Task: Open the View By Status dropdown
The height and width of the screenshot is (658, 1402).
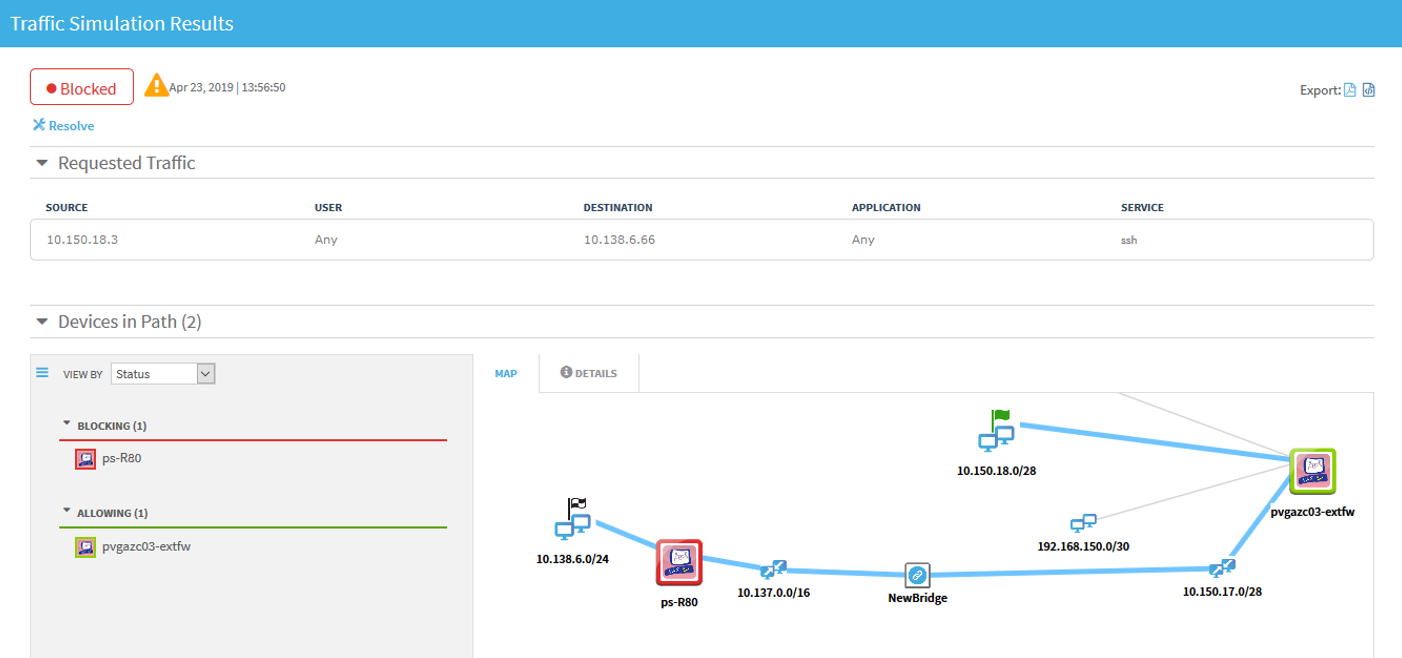Action: pos(163,374)
